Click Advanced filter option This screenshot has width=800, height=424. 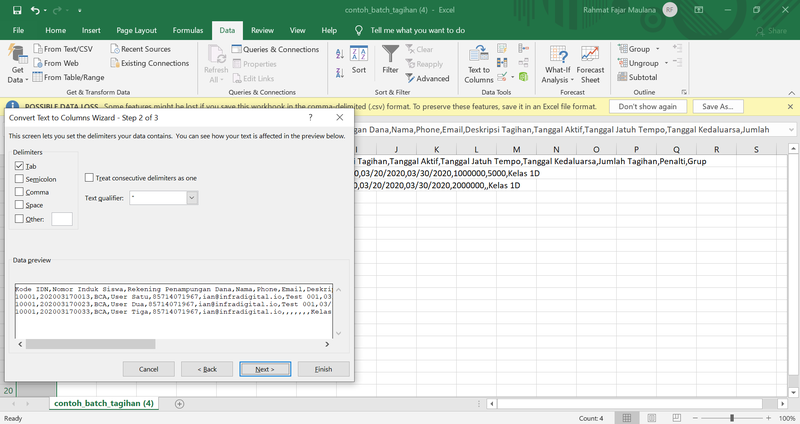coord(428,79)
